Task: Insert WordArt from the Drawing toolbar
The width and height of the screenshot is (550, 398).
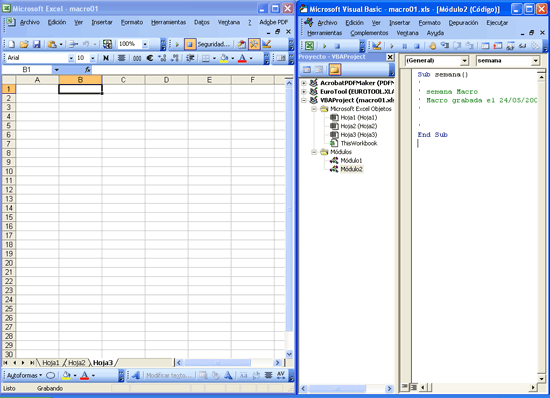Action: point(136,376)
